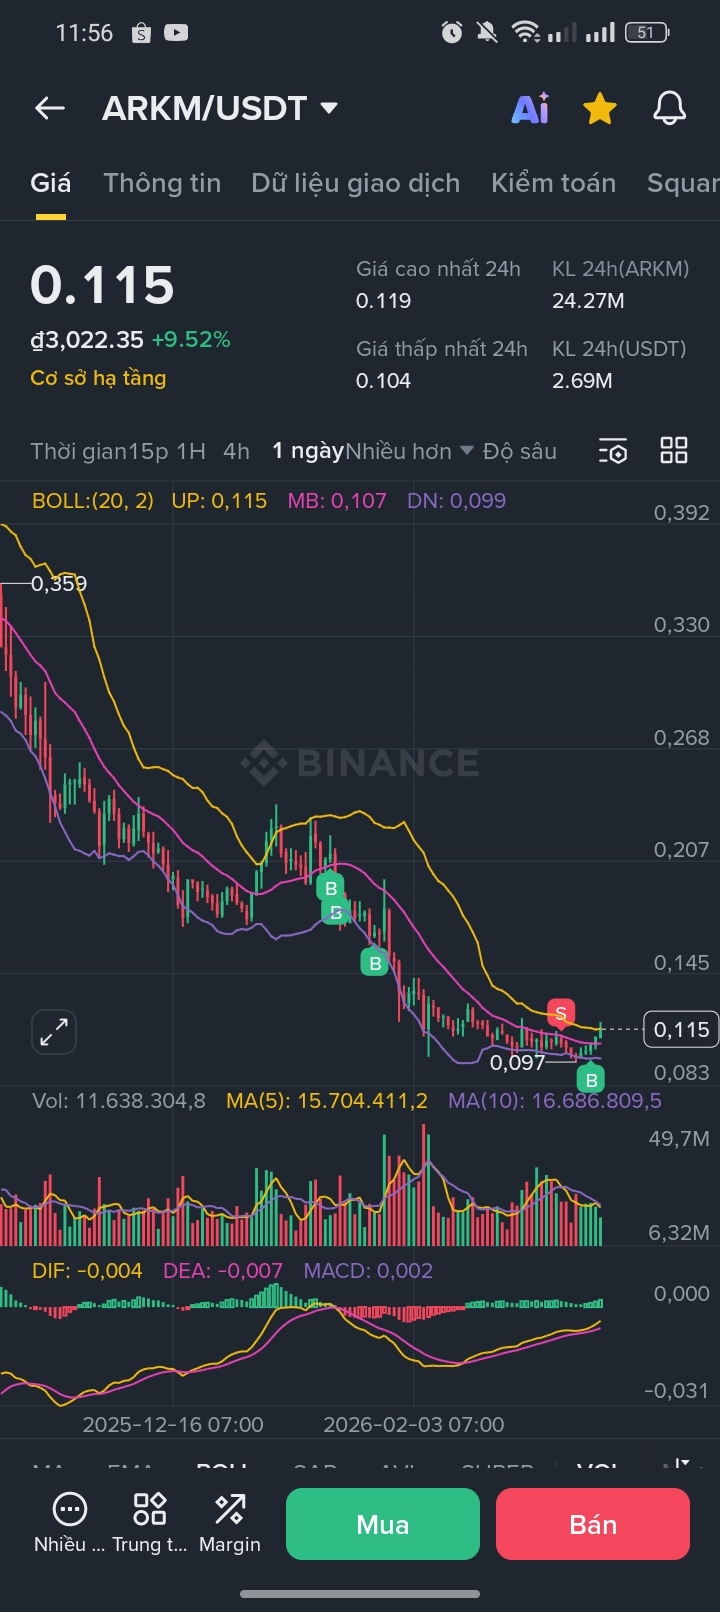The width and height of the screenshot is (720, 1612).
Task: Click the MA(5) volume average label
Action: [x=327, y=1101]
